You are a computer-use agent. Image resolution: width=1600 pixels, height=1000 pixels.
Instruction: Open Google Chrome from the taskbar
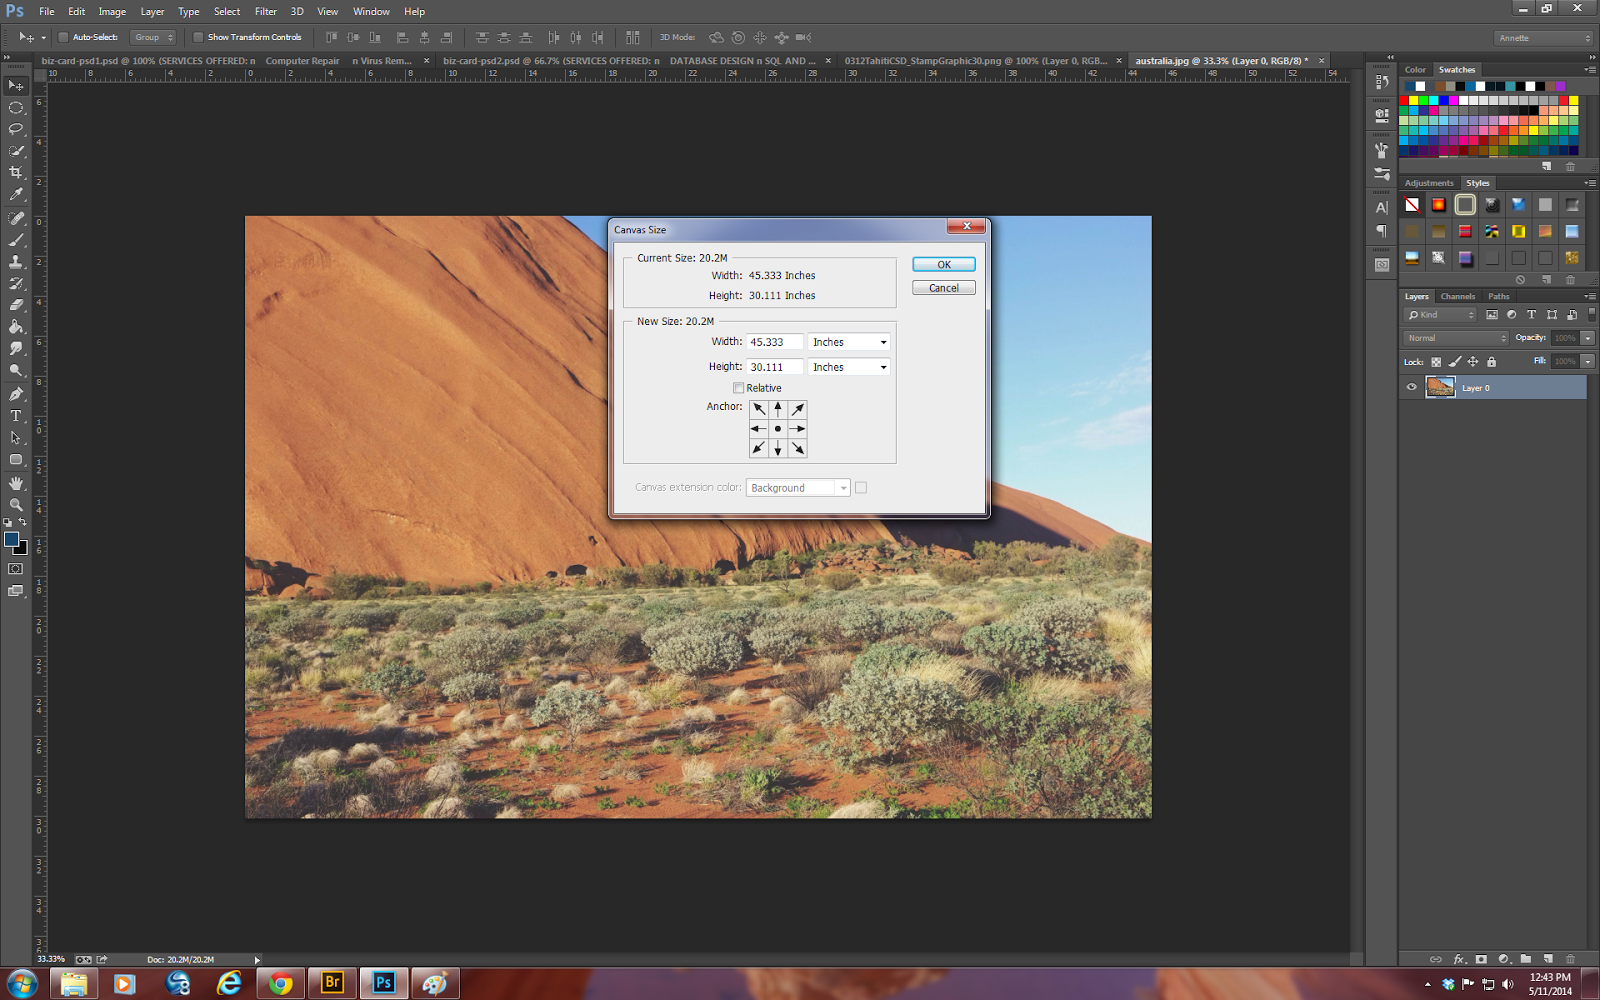point(281,983)
